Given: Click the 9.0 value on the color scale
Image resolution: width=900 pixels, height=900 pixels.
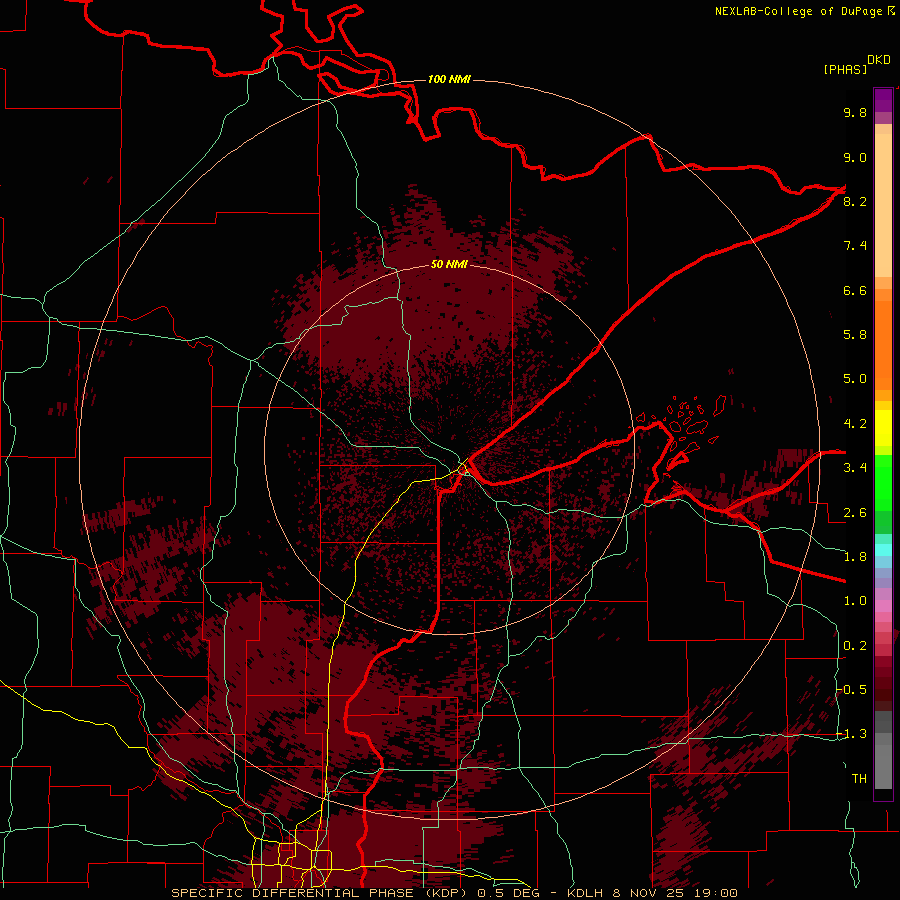Looking at the screenshot, I should [855, 157].
